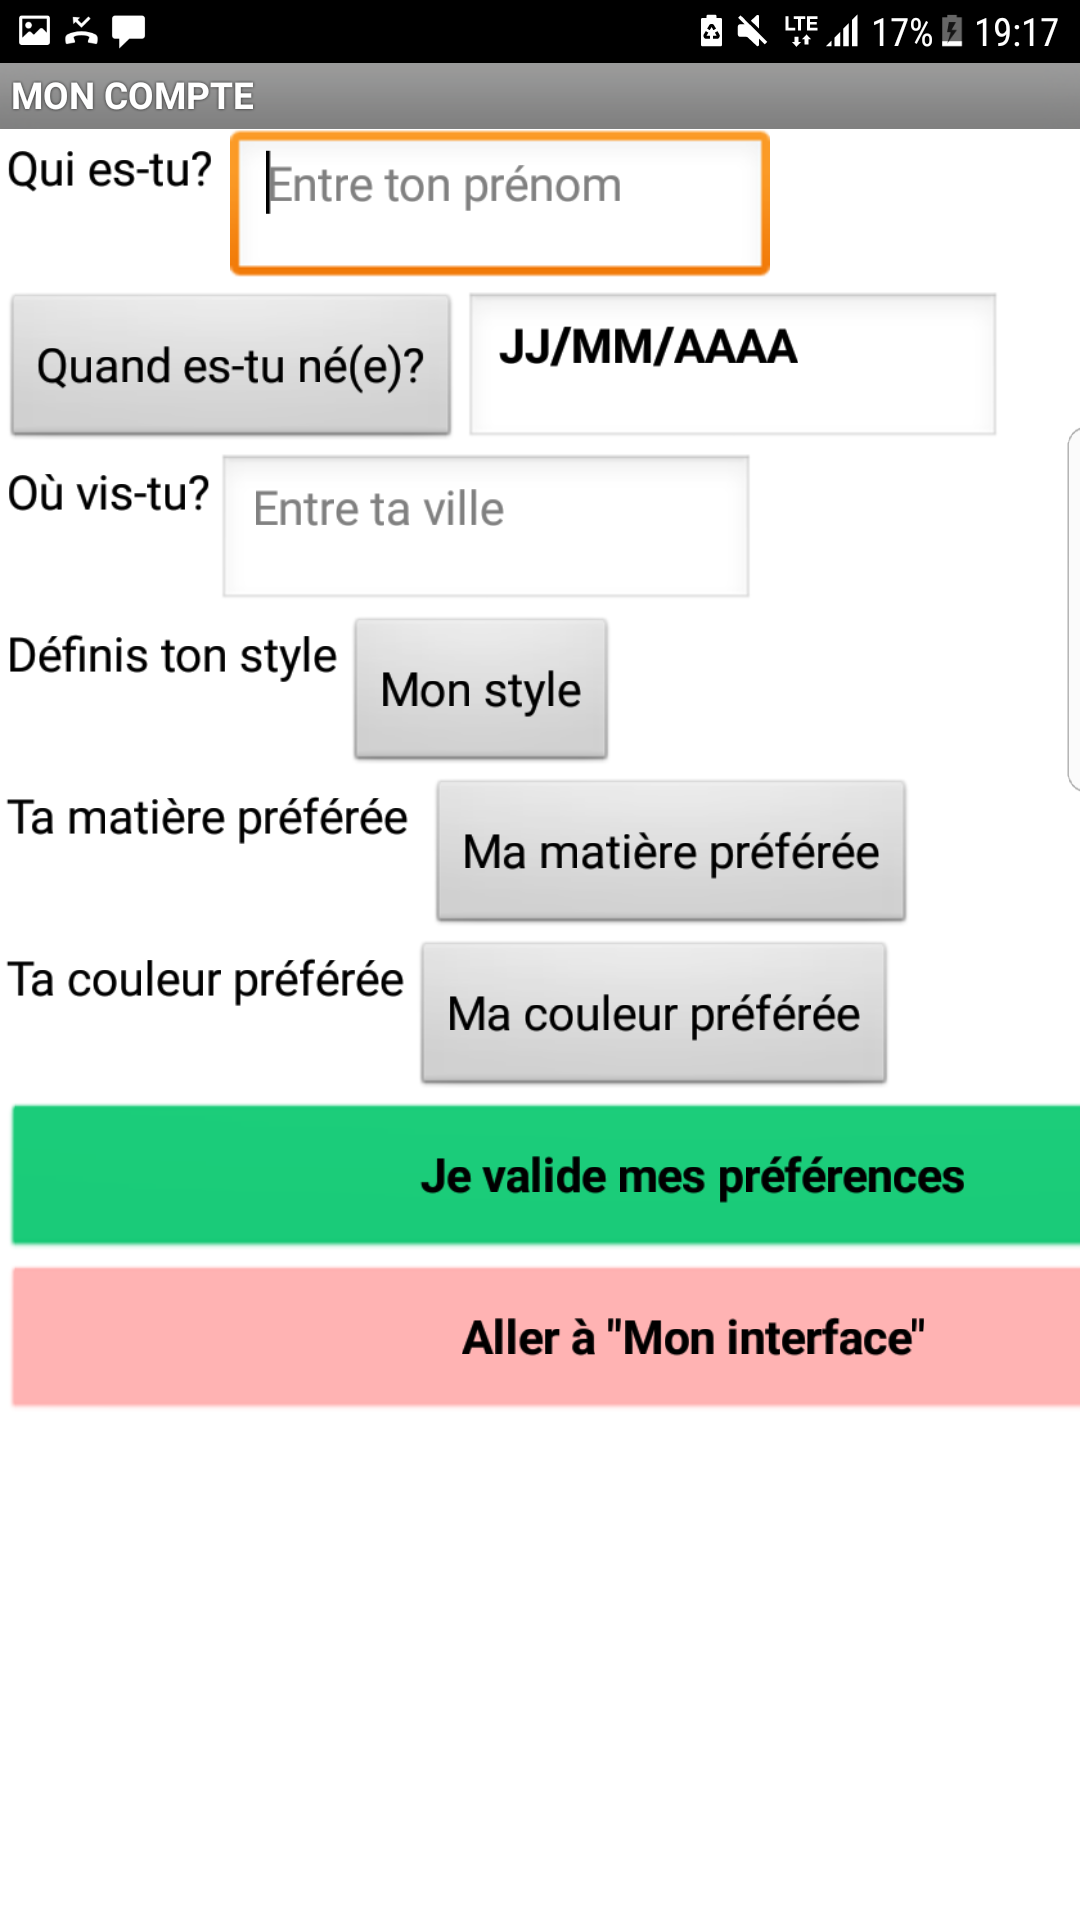Open the 'Mon style' picker
Image resolution: width=1080 pixels, height=1920 pixels.
click(481, 689)
